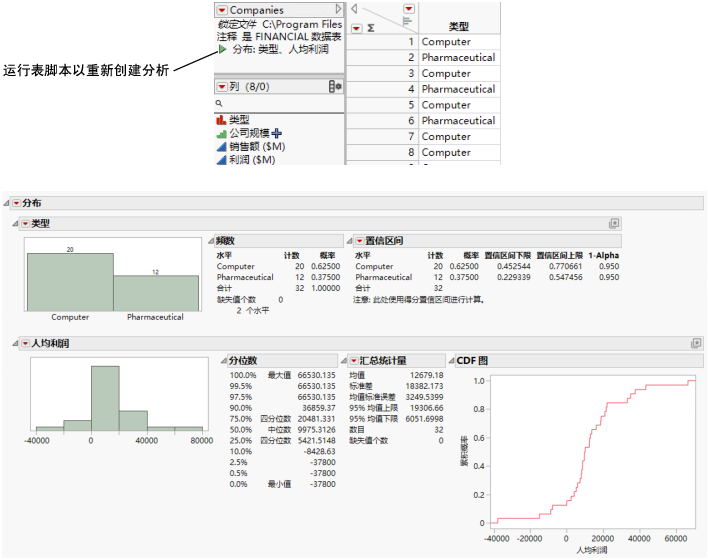The width and height of the screenshot is (708, 560).
Task: Open the 汇总统计量 red triangle menu
Action: coord(354,360)
